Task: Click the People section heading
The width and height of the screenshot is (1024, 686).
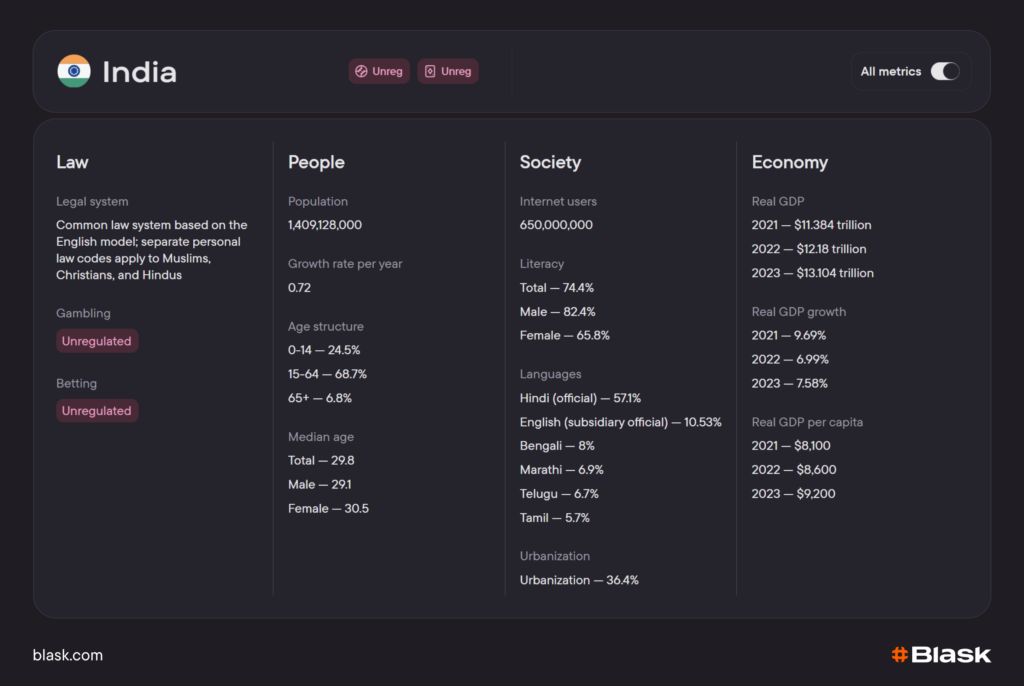Action: [x=316, y=162]
